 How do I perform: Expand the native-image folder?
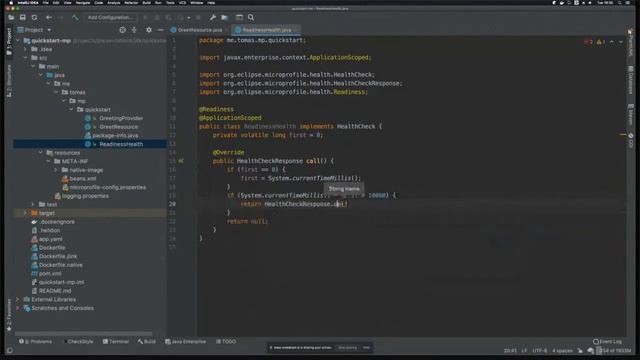pyautogui.click(x=56, y=170)
